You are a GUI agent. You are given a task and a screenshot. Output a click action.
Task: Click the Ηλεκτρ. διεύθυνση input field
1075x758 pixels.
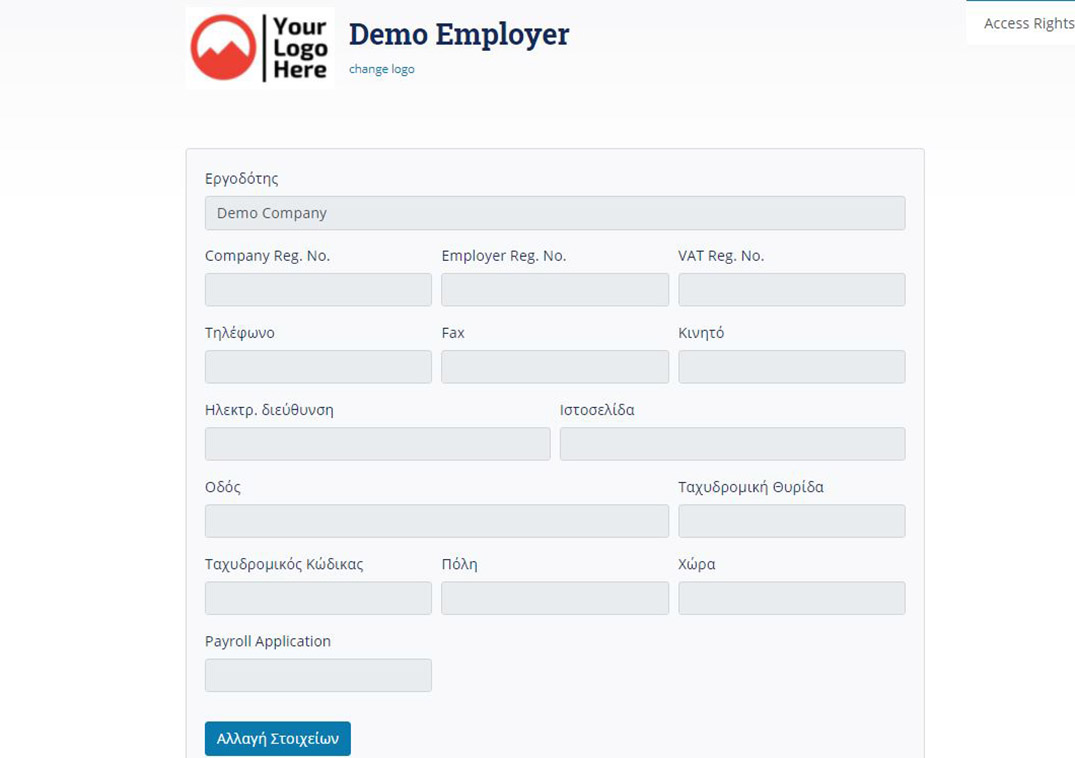tap(377, 444)
